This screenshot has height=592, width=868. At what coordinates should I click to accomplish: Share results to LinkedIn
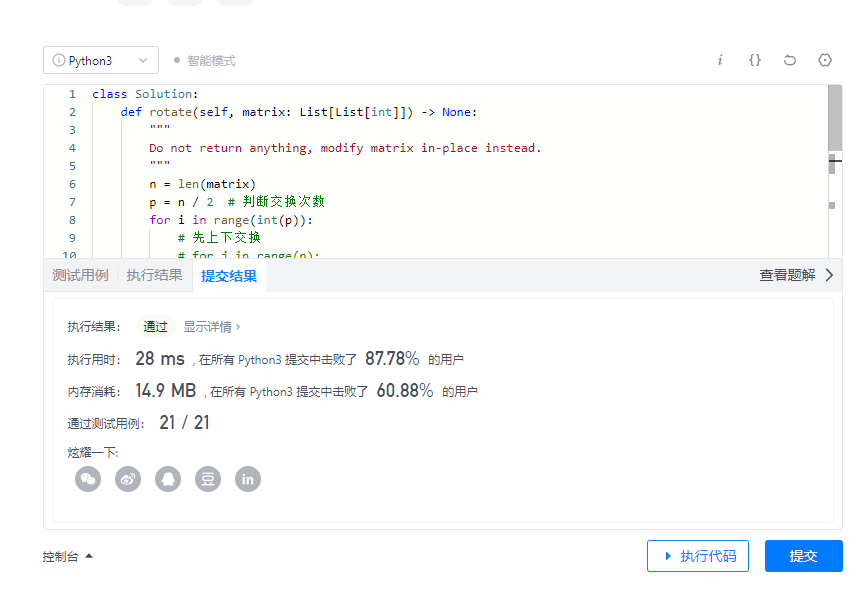point(247,479)
